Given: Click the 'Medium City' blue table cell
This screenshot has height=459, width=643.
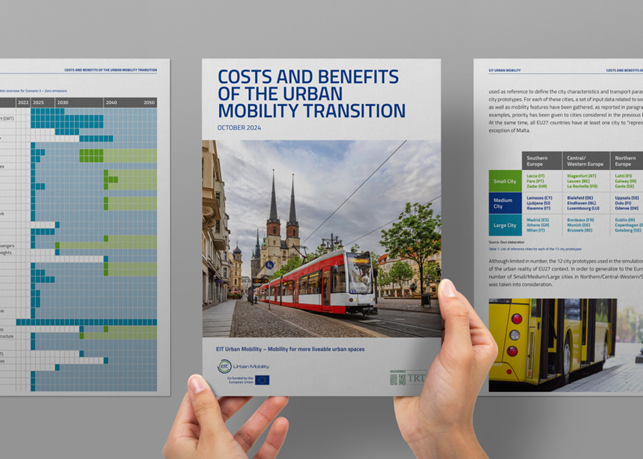Looking at the screenshot, I should 505,203.
